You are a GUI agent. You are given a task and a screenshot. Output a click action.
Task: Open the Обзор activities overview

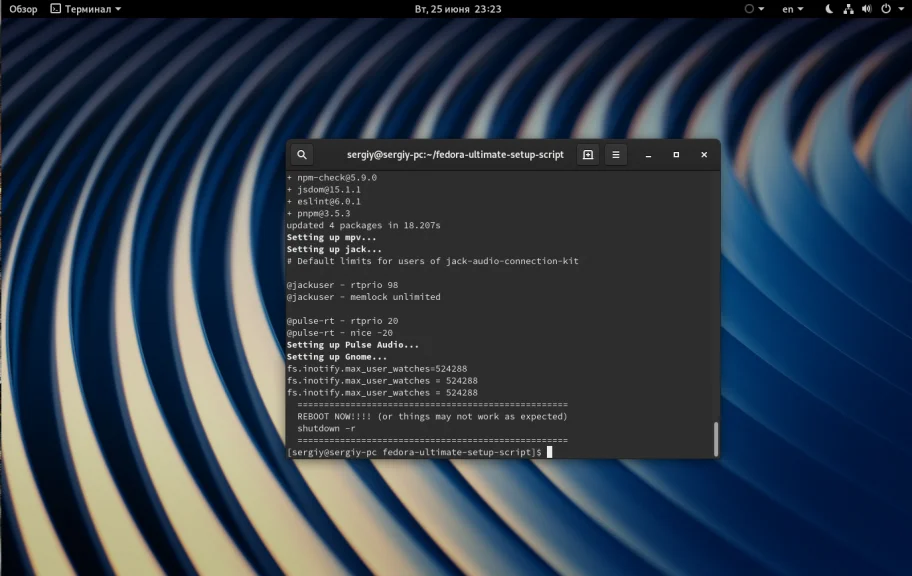23,9
